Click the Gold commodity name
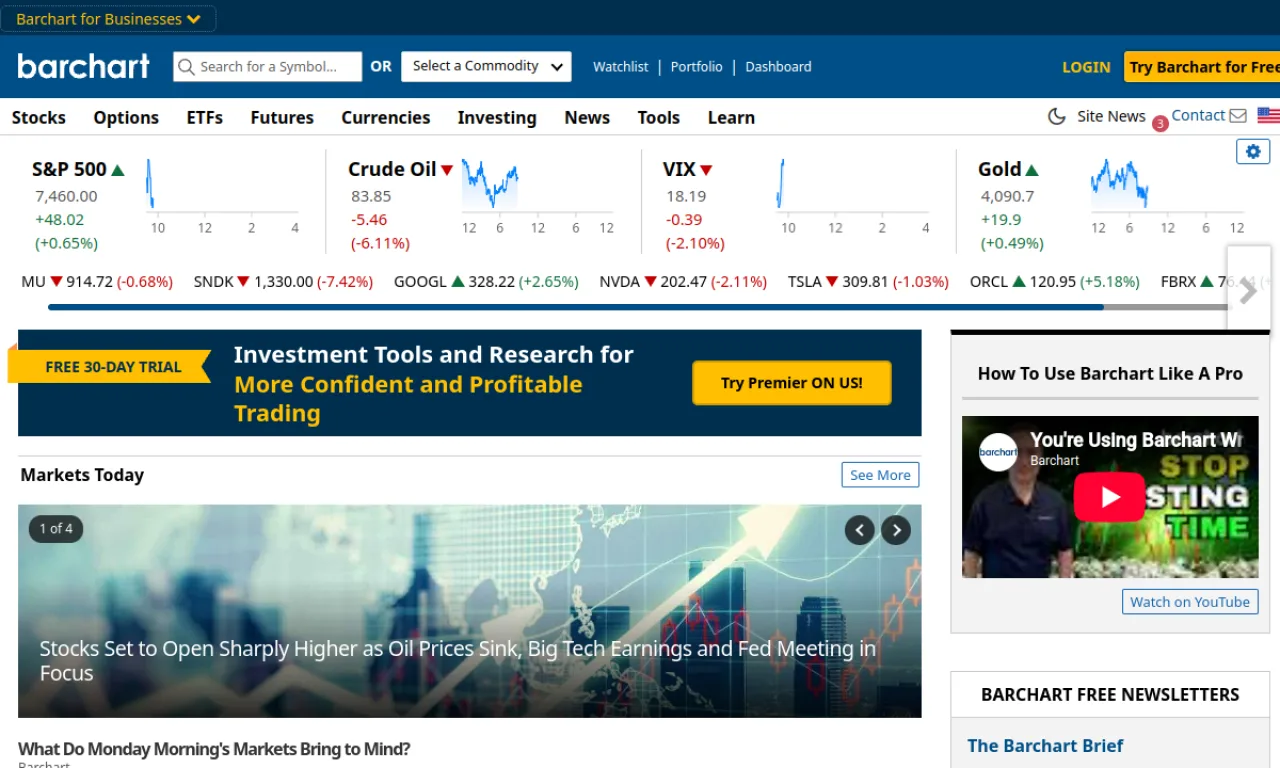1280x768 pixels. tap(1000, 169)
